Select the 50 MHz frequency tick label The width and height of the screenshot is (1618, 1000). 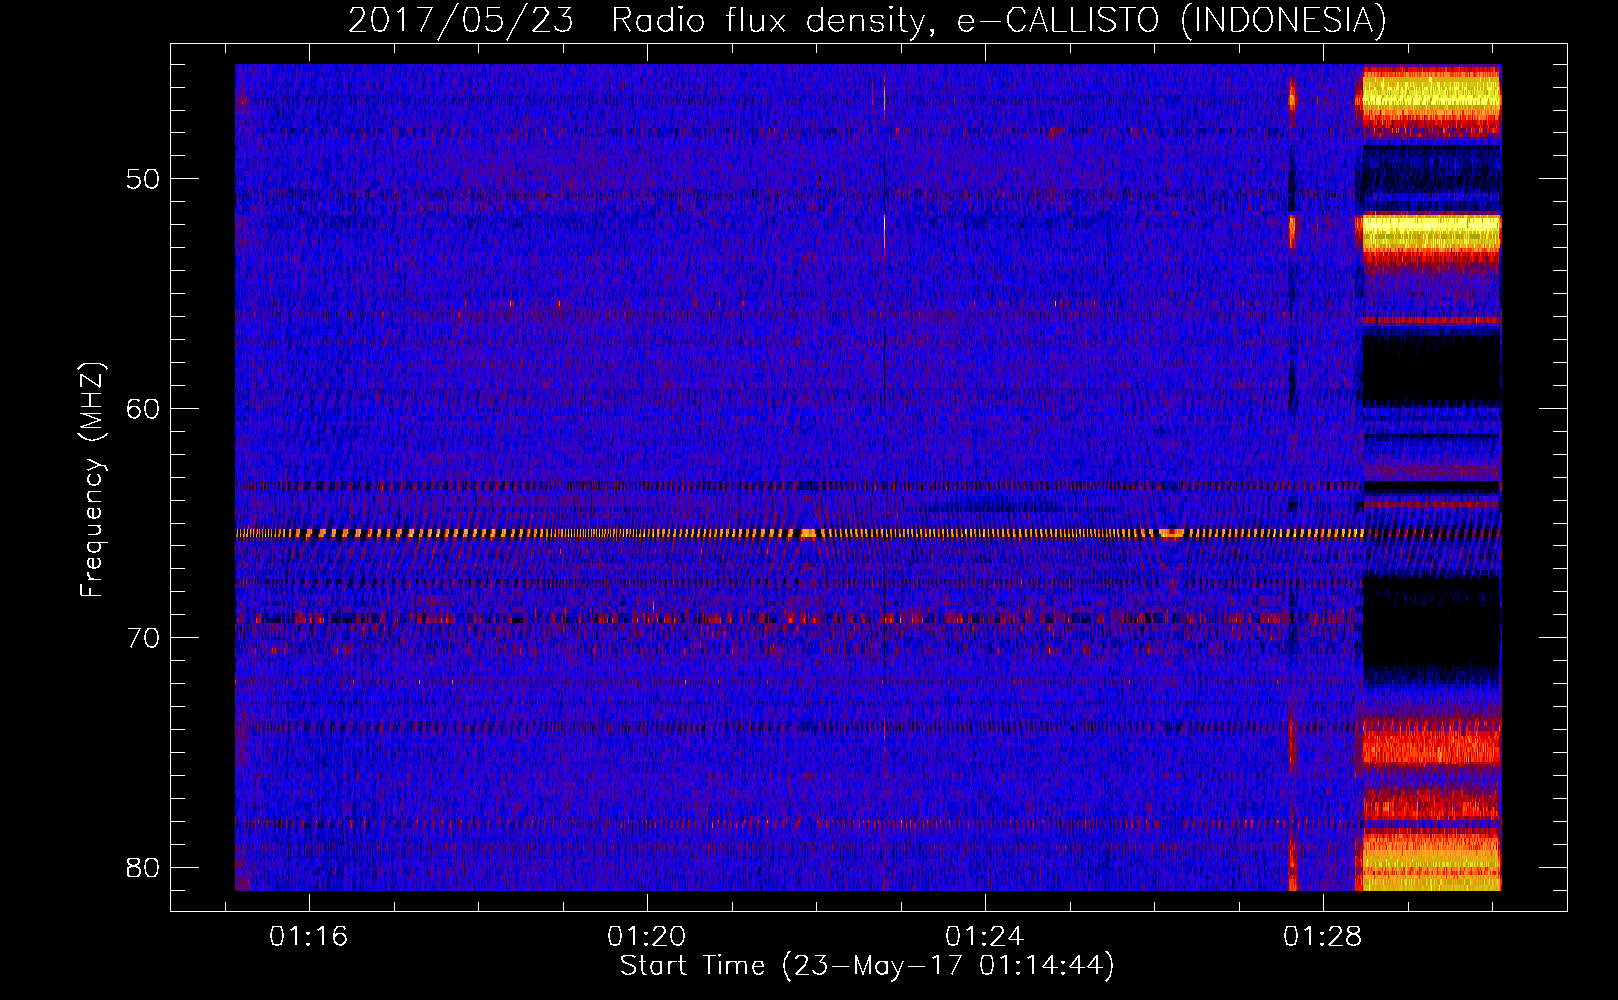143,179
